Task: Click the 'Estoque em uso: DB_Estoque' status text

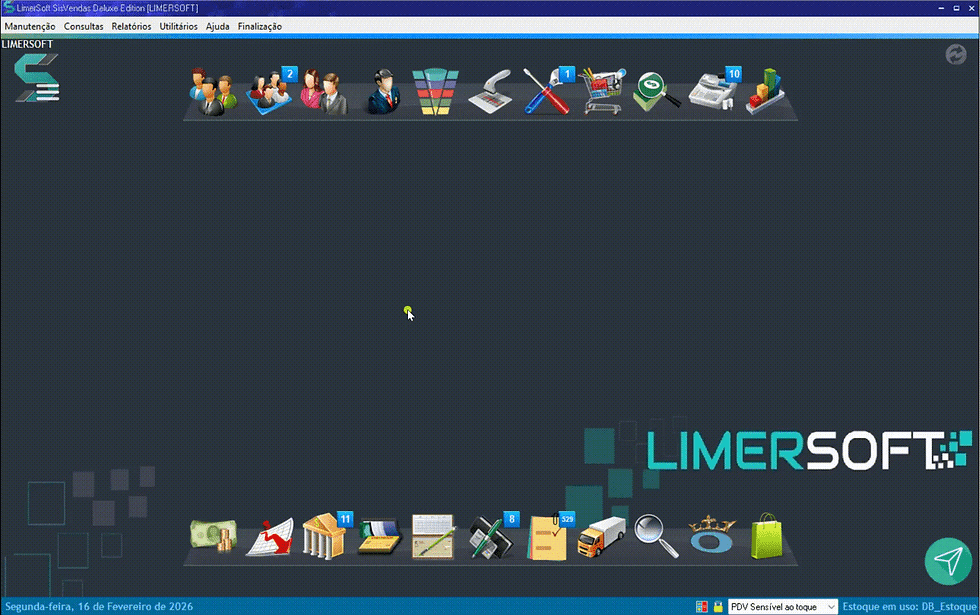Action: (x=909, y=606)
